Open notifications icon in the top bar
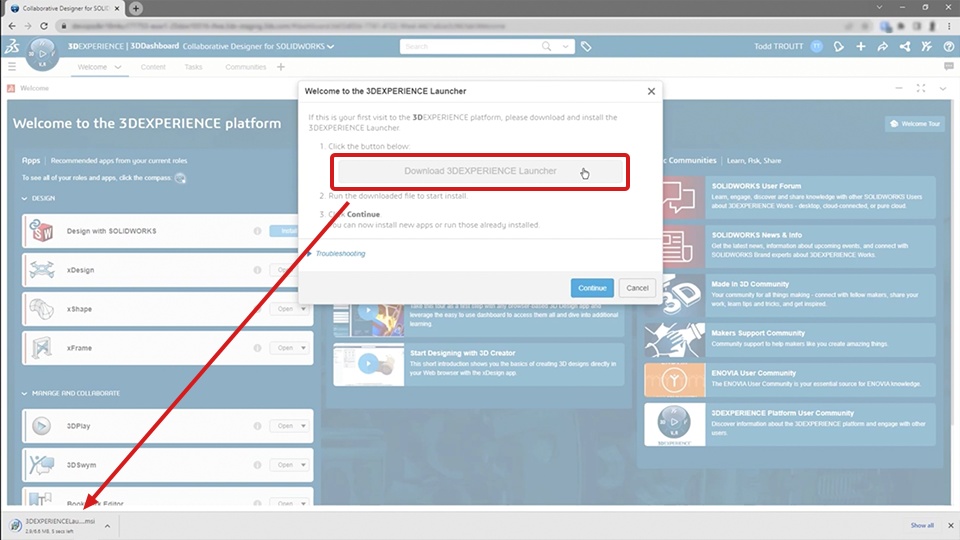This screenshot has height=540, width=960. click(x=838, y=47)
